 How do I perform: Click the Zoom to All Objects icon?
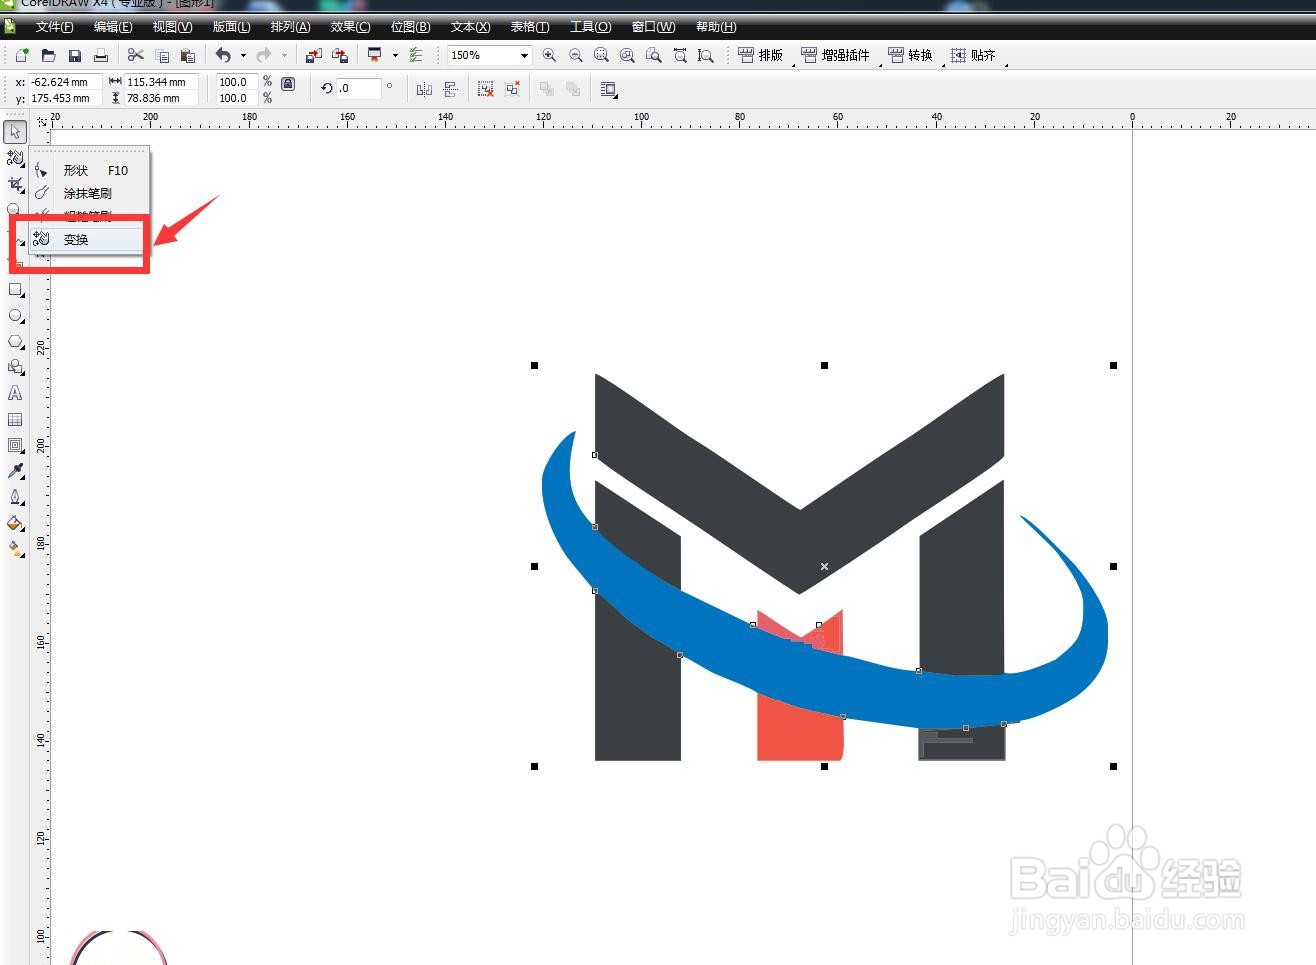tap(627, 55)
